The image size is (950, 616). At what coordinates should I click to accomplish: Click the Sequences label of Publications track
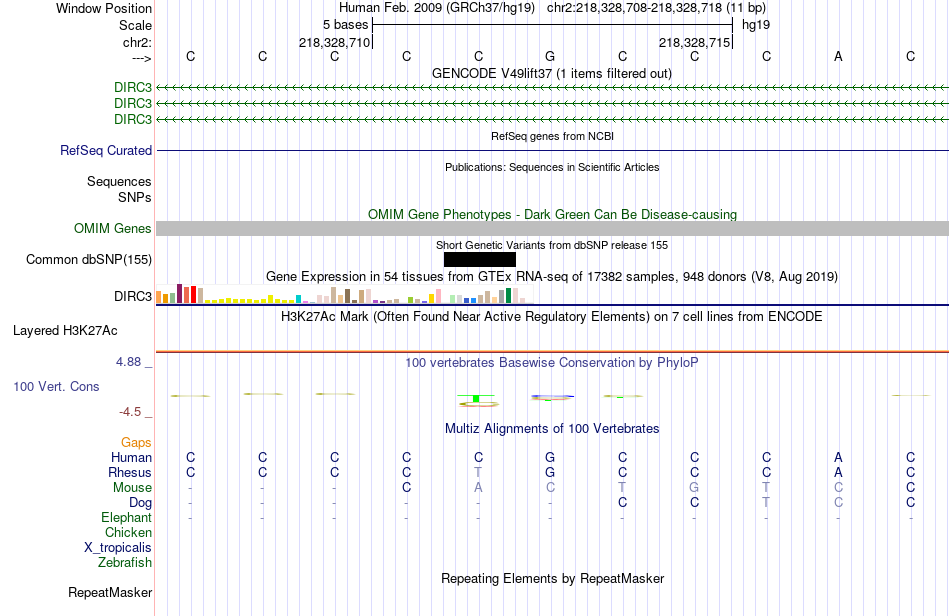[x=119, y=181]
